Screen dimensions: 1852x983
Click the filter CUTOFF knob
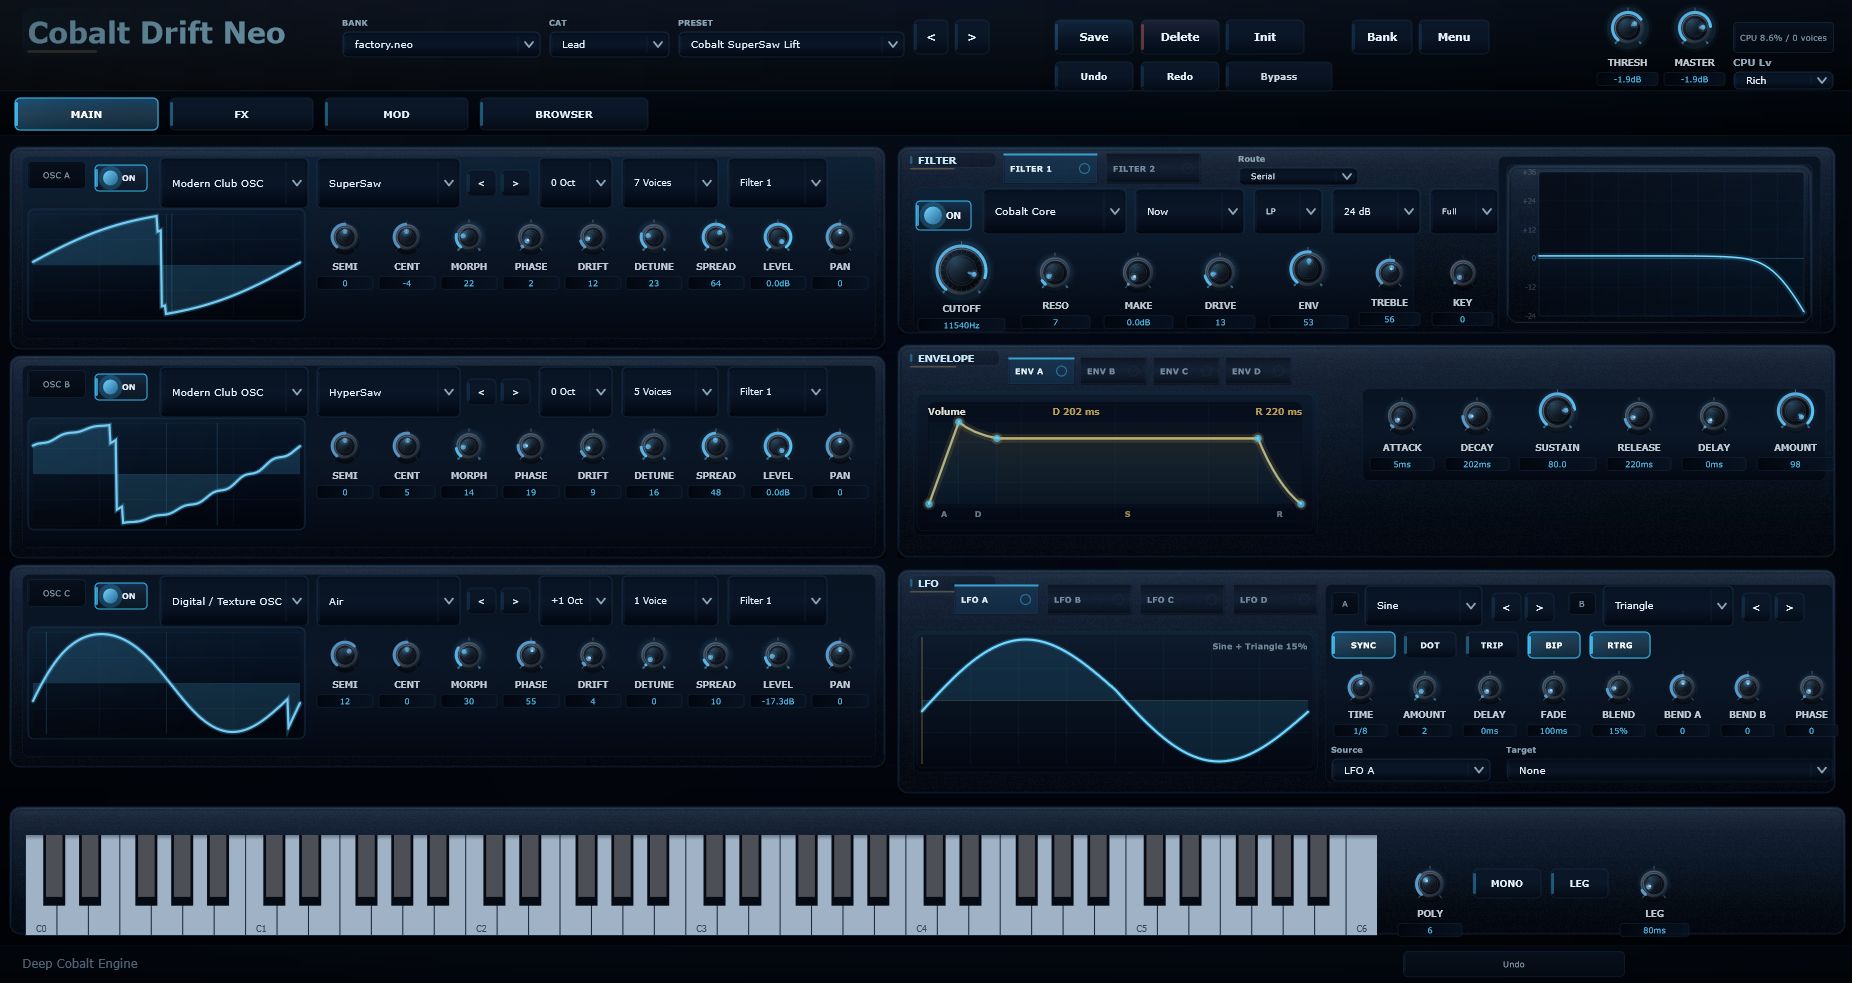tap(960, 270)
